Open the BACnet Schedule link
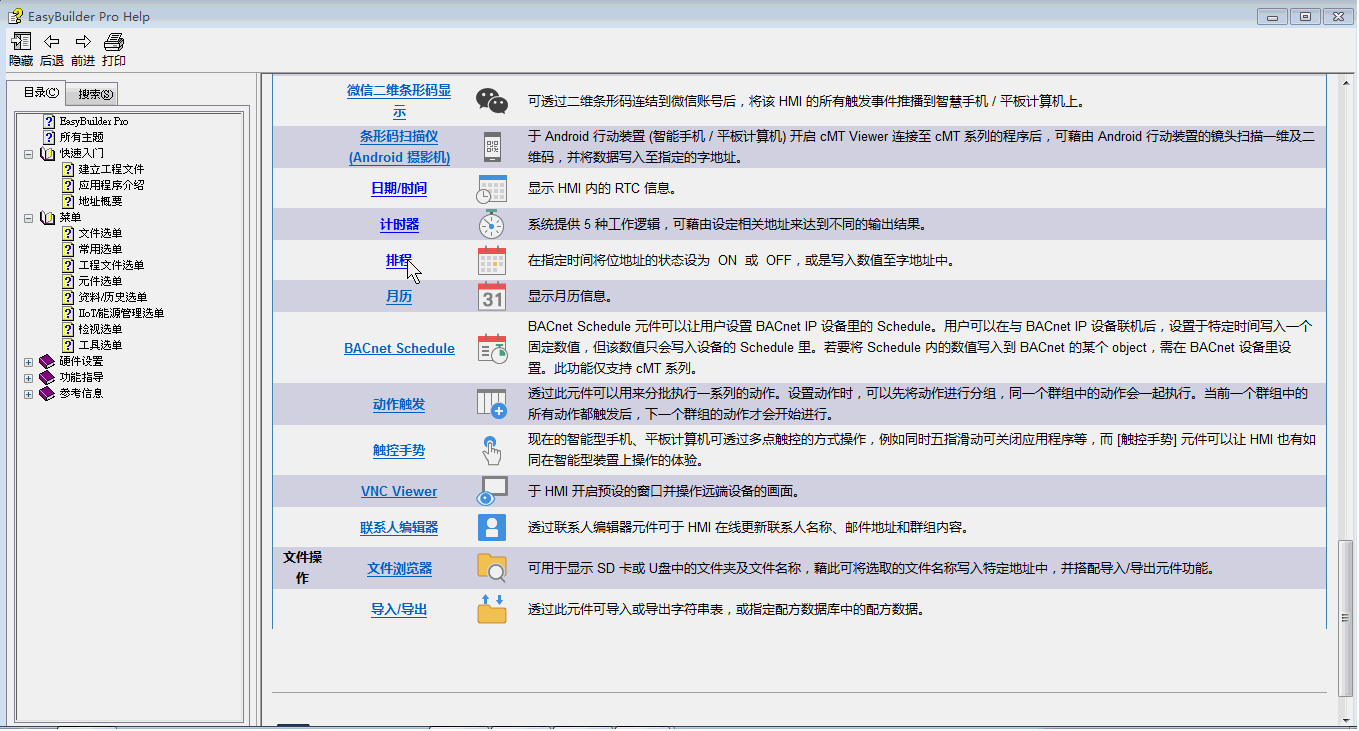This screenshot has height=731, width=1359. coord(399,348)
